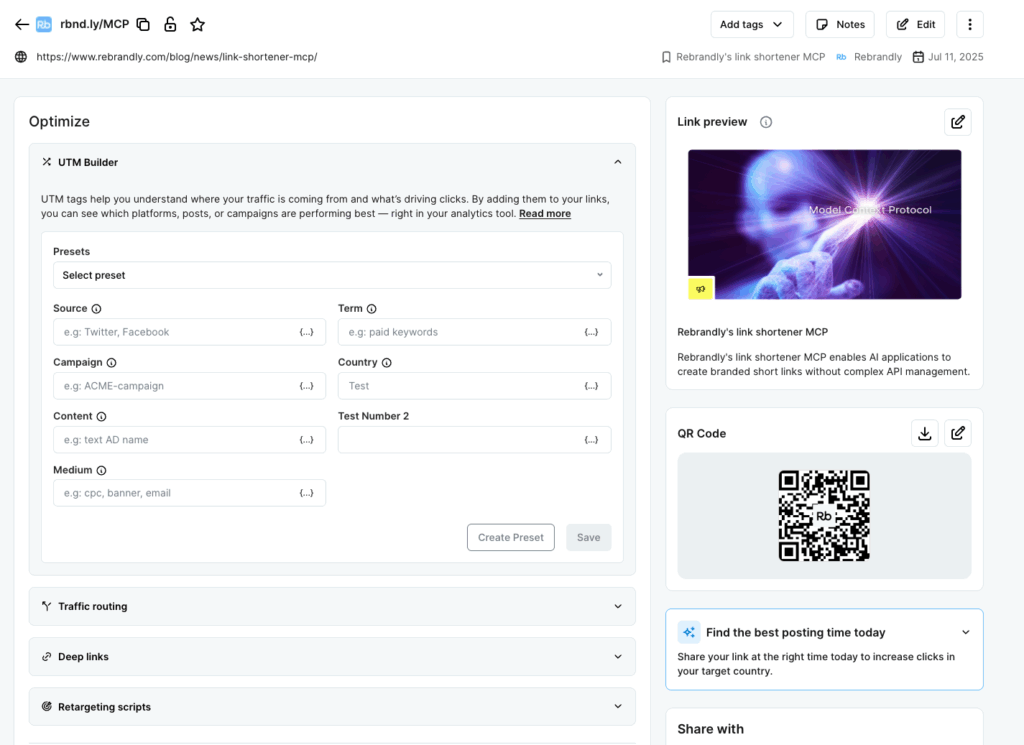This screenshot has height=745, width=1024.
Task: Insert variable in Term field braces icon
Action: pyautogui.click(x=591, y=332)
